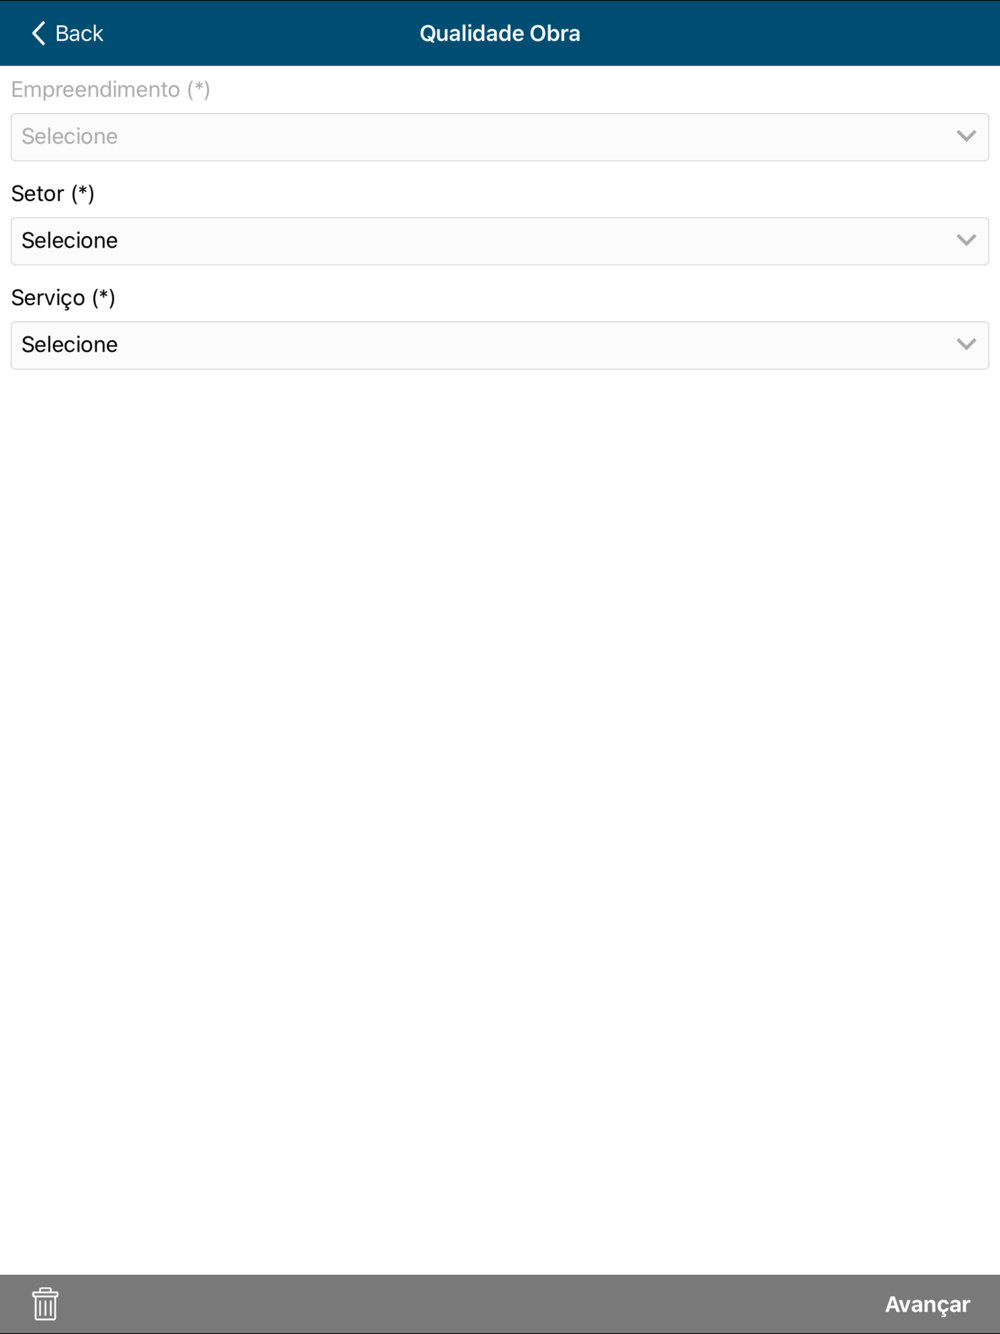Click the Avançar button
Viewport: 1000px width, 1334px height.
click(927, 1304)
